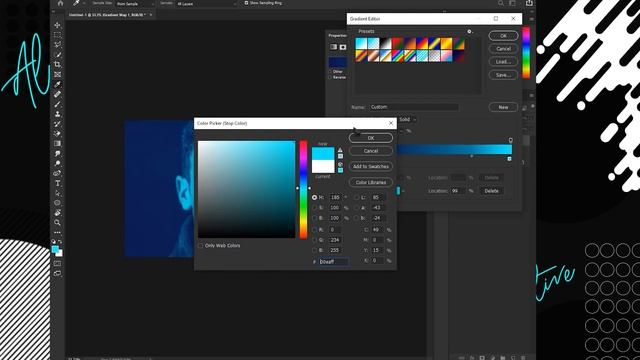The width and height of the screenshot is (640, 360).
Task: Click OK in Color Picker dialog
Action: tap(371, 138)
